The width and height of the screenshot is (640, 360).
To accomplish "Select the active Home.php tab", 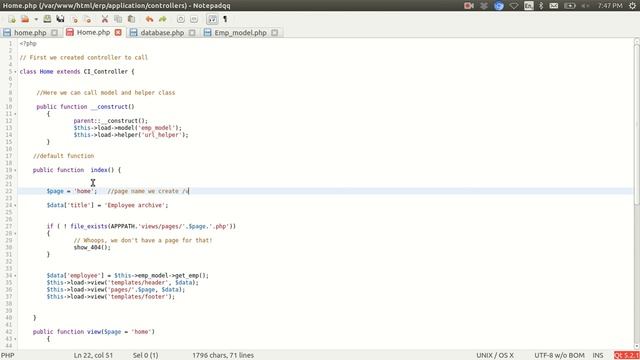I will pyautogui.click(x=93, y=32).
